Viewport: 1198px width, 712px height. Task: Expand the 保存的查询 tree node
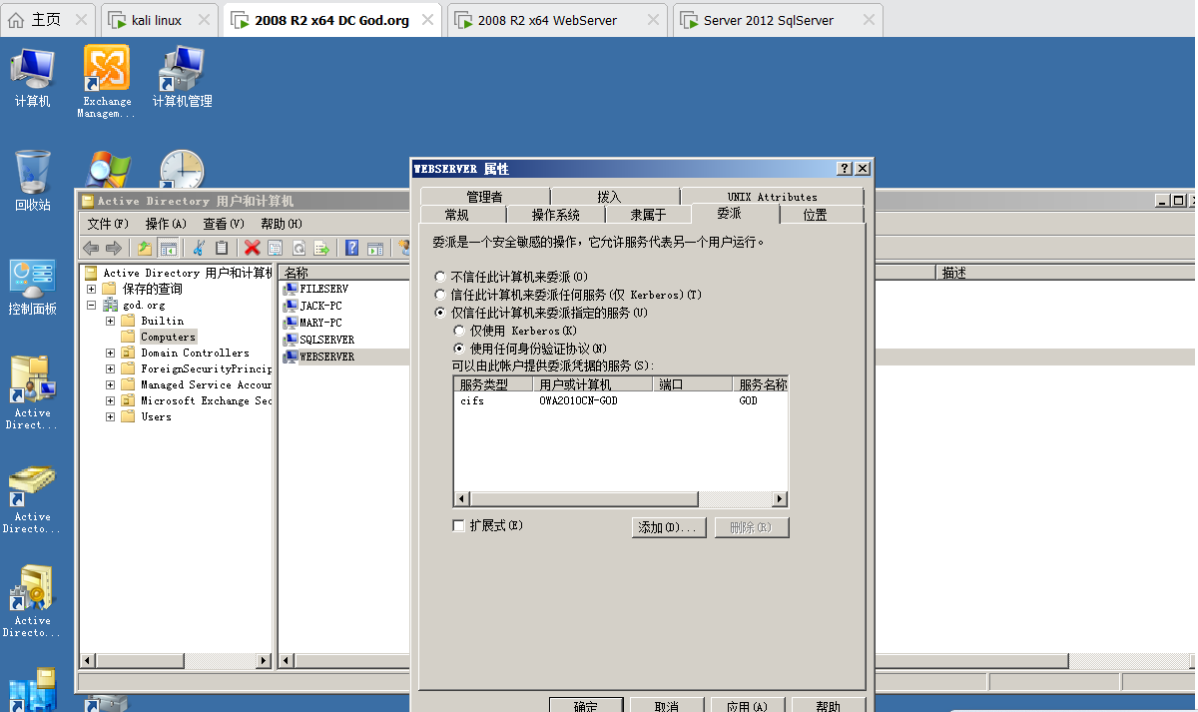click(92, 289)
